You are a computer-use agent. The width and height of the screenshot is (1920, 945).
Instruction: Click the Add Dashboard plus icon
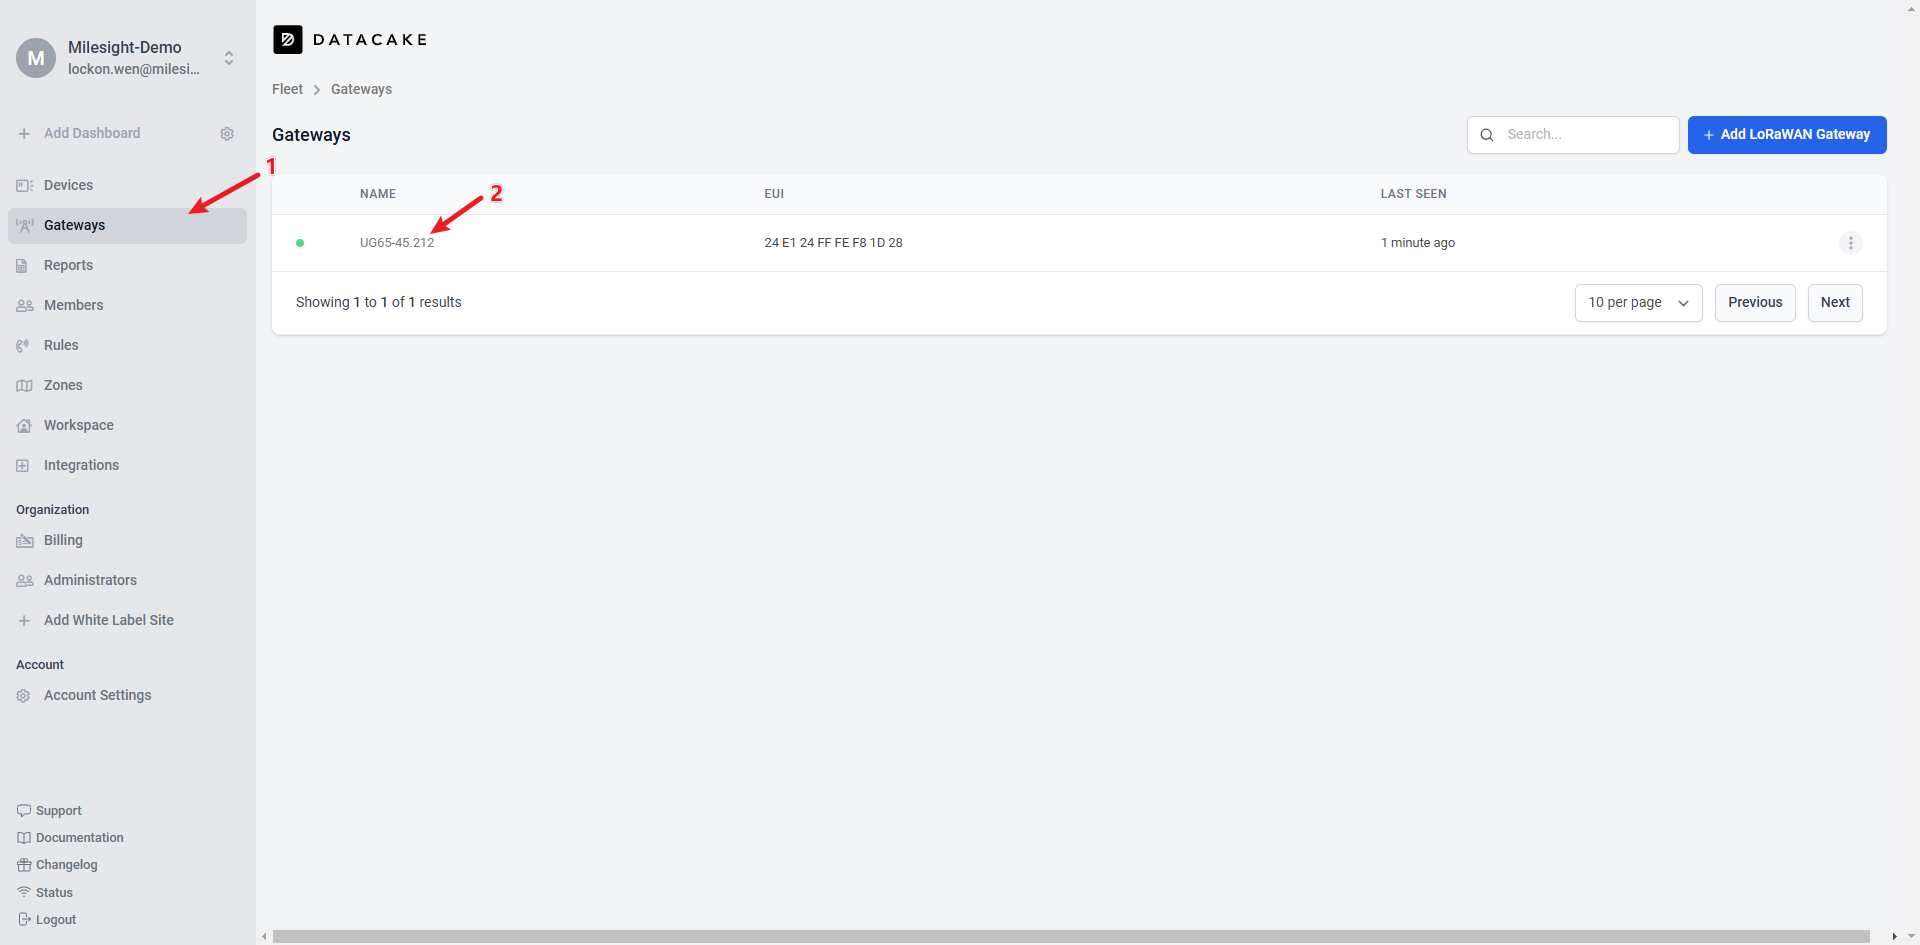point(24,134)
